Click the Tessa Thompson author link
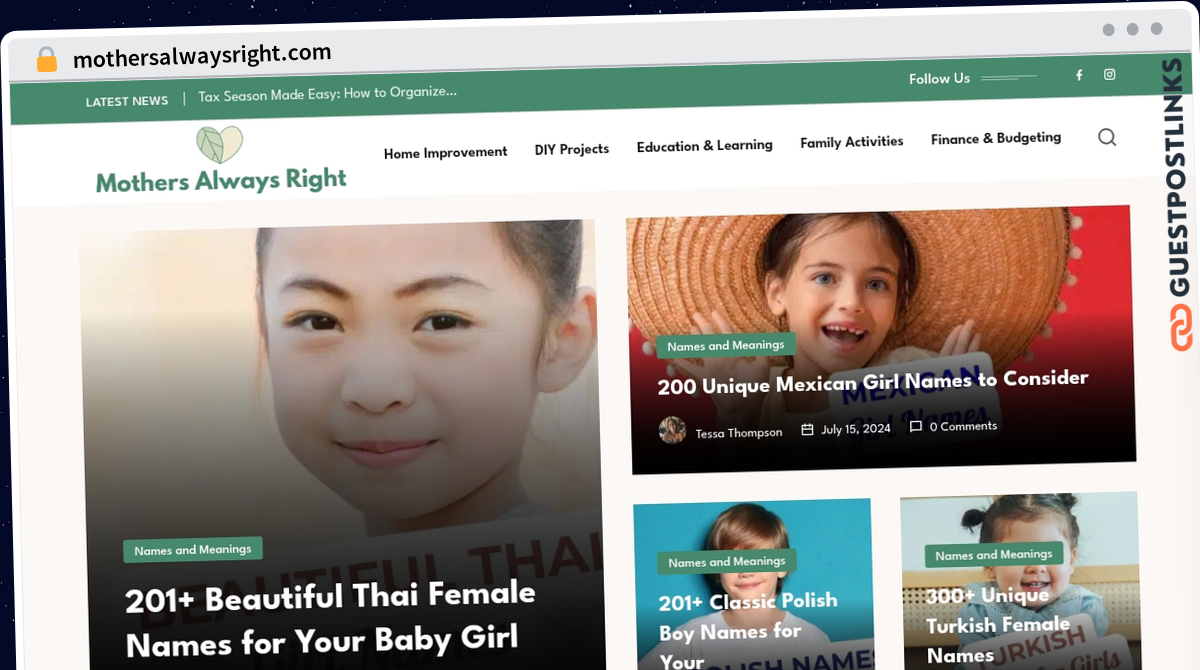1200x670 pixels. click(x=739, y=433)
